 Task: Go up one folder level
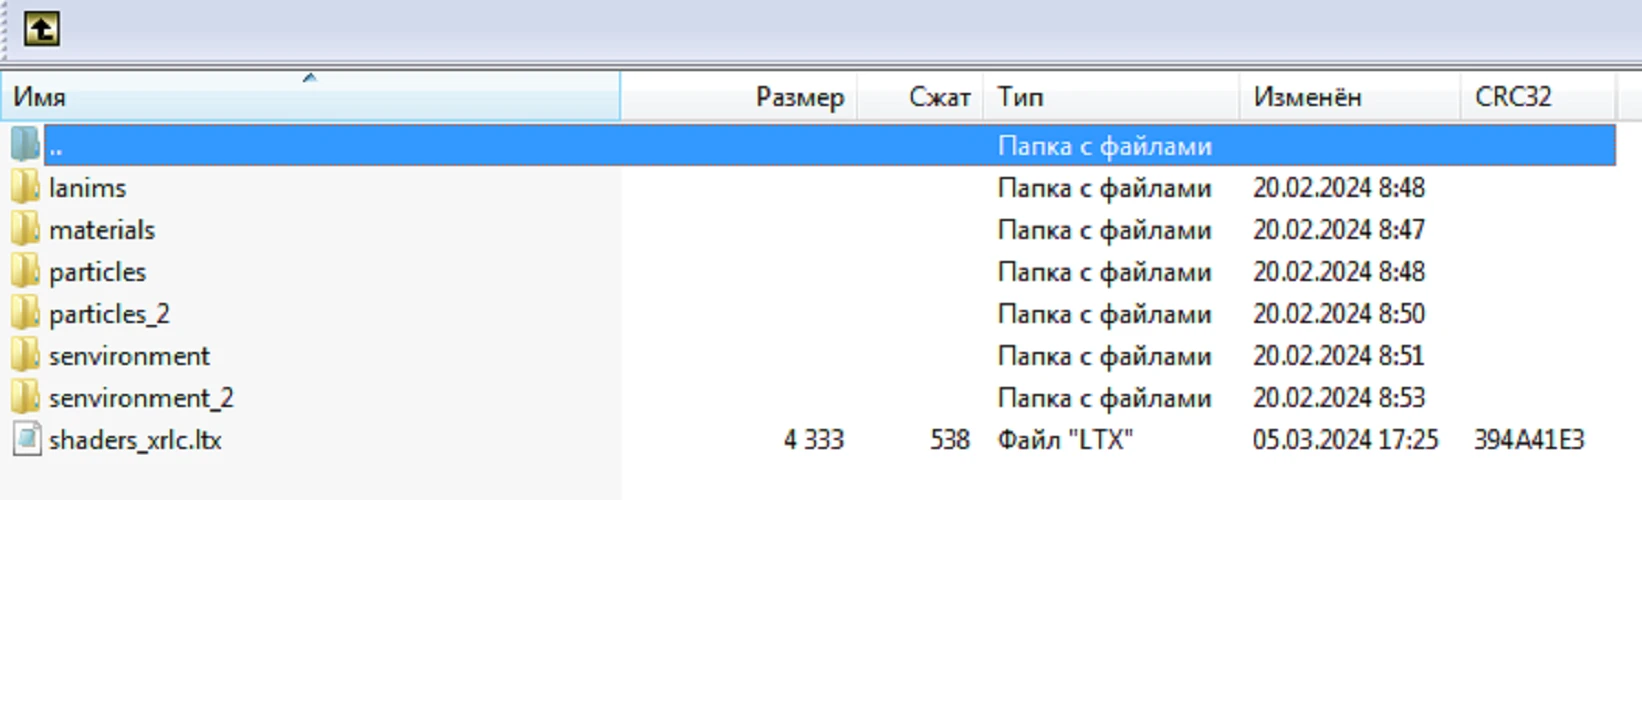click(42, 28)
